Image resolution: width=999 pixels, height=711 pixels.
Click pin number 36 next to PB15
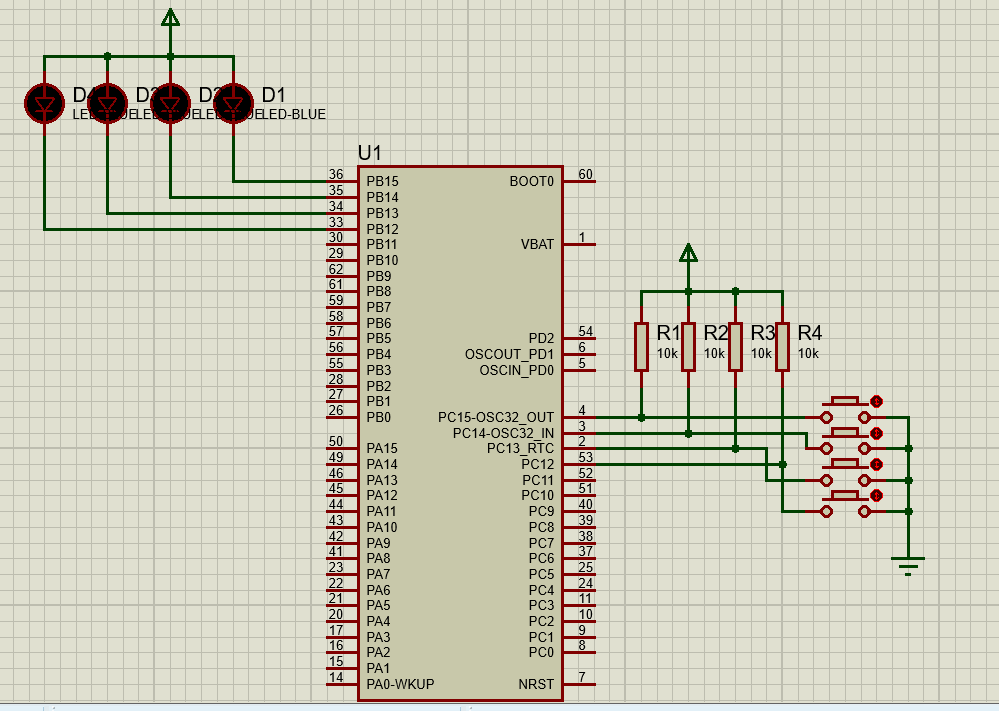click(336, 175)
